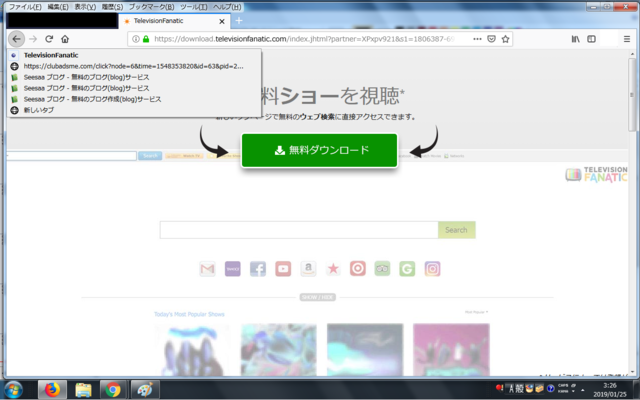The height and width of the screenshot is (400, 640).
Task: Open the Facebook shortcut icon
Action: (258, 269)
